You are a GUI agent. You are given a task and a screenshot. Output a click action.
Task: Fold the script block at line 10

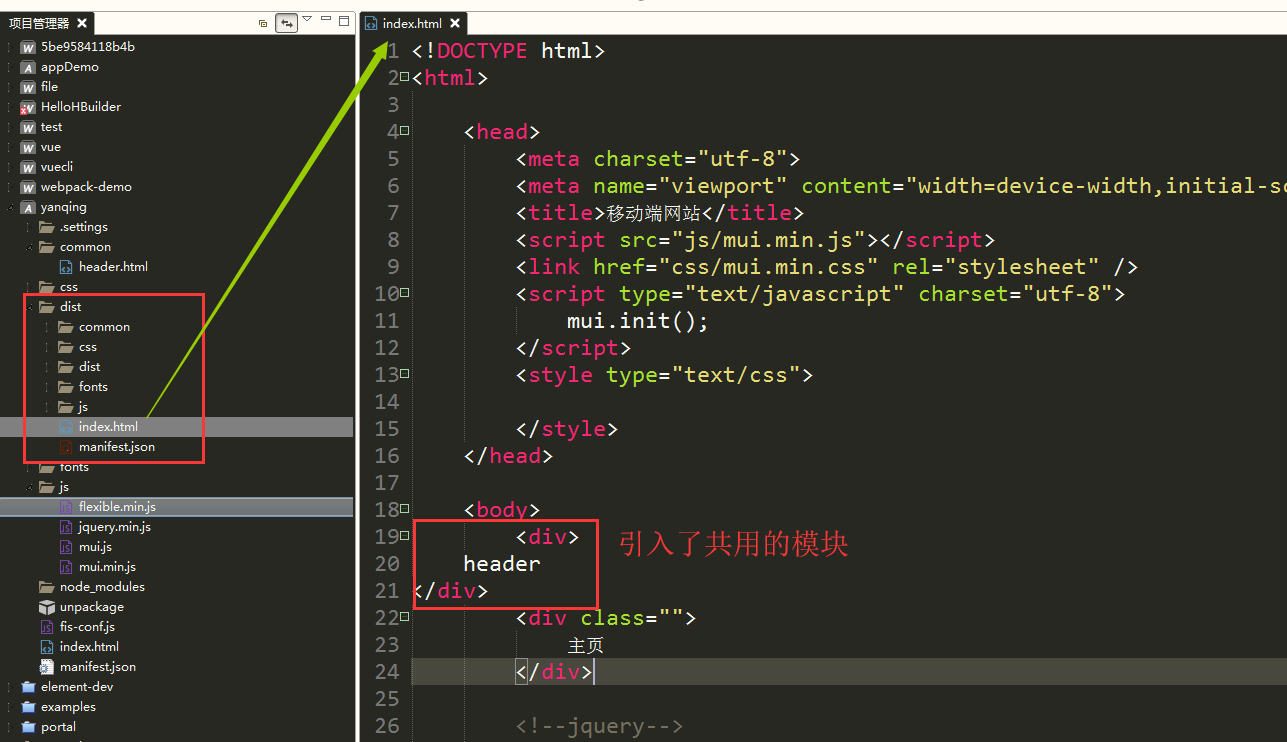coord(405,293)
